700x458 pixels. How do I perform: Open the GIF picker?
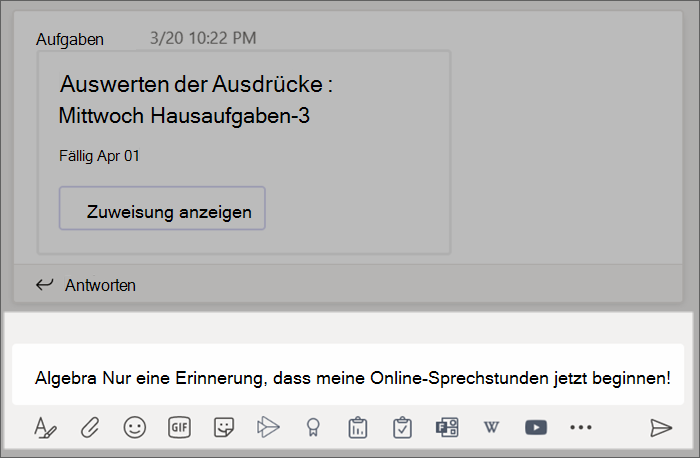[x=179, y=428]
